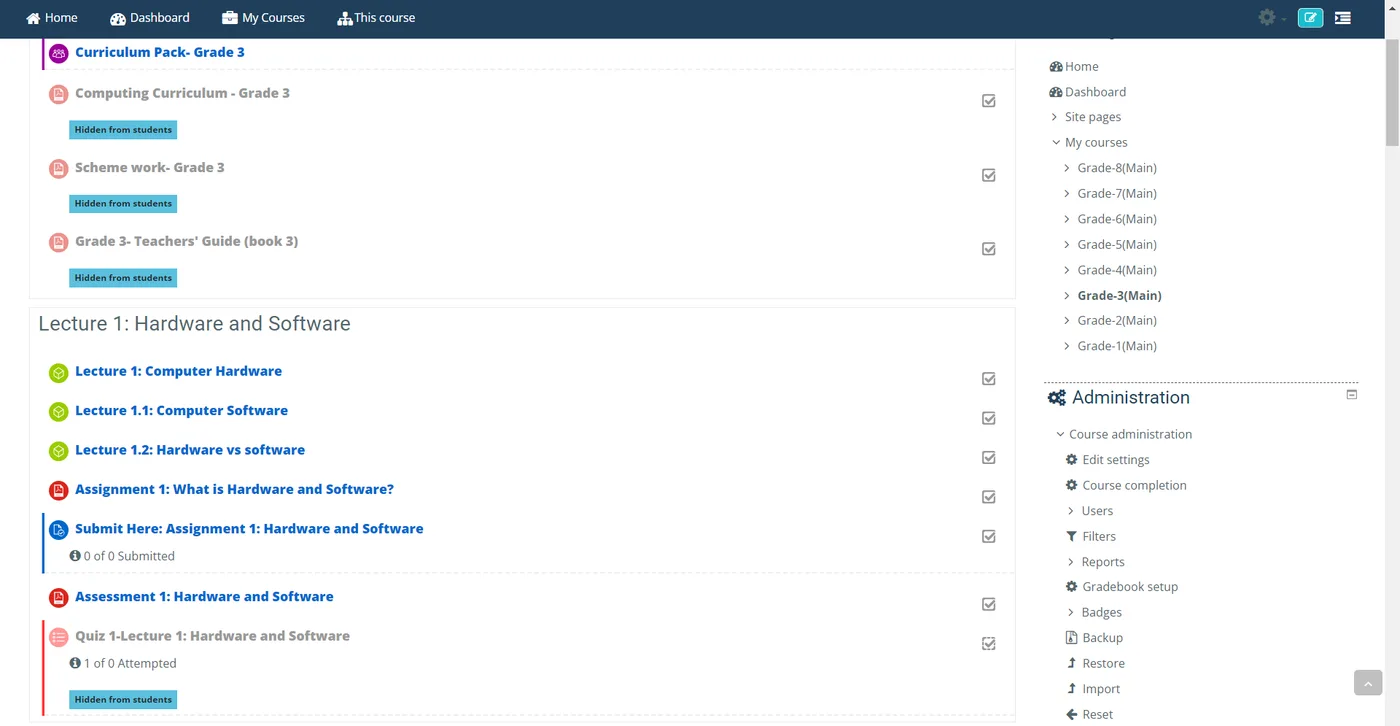1400x726 pixels.
Task: Click the sidebar block toggle icon in the top bar
Action: [x=1343, y=18]
